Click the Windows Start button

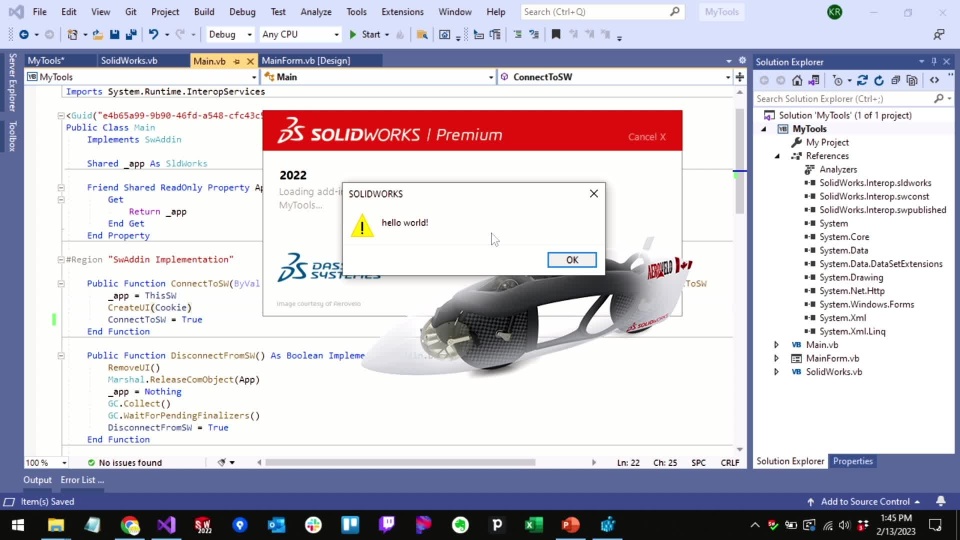click(18, 525)
